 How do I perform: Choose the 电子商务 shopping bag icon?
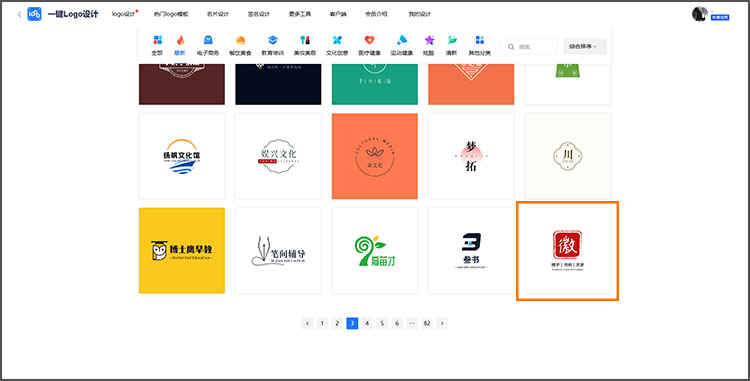tap(208, 40)
